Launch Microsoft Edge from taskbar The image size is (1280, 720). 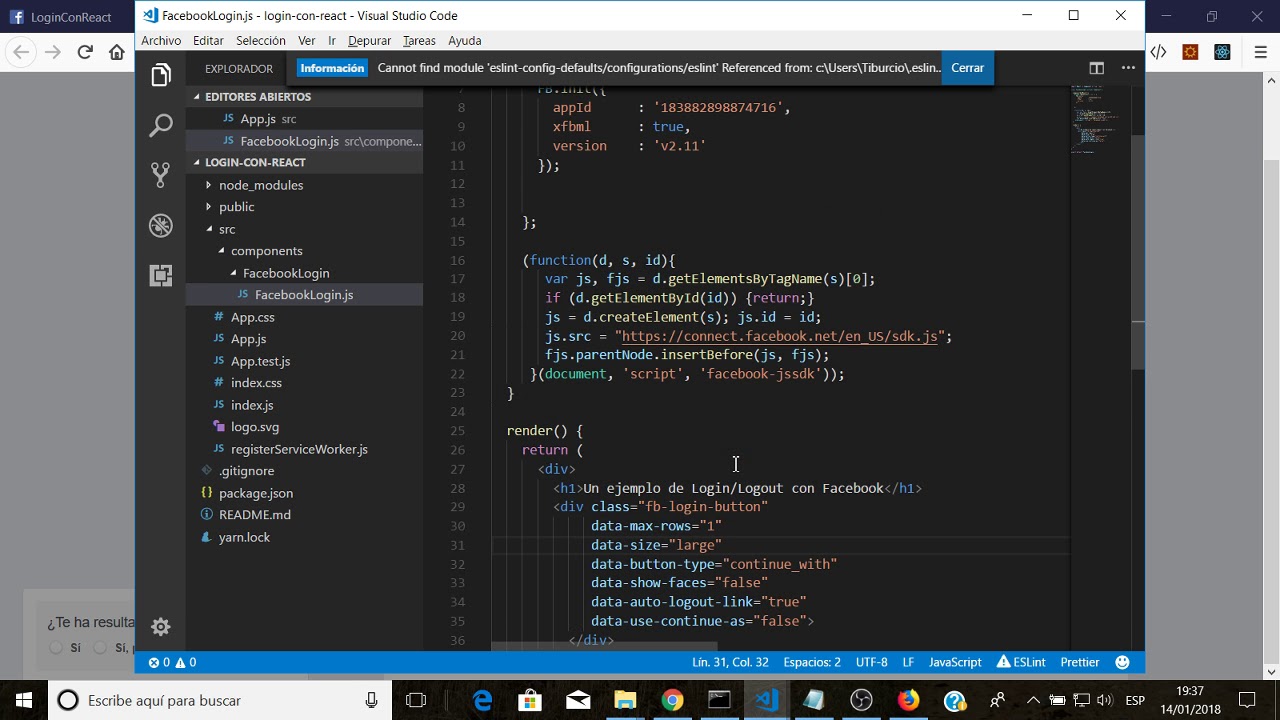(483, 700)
